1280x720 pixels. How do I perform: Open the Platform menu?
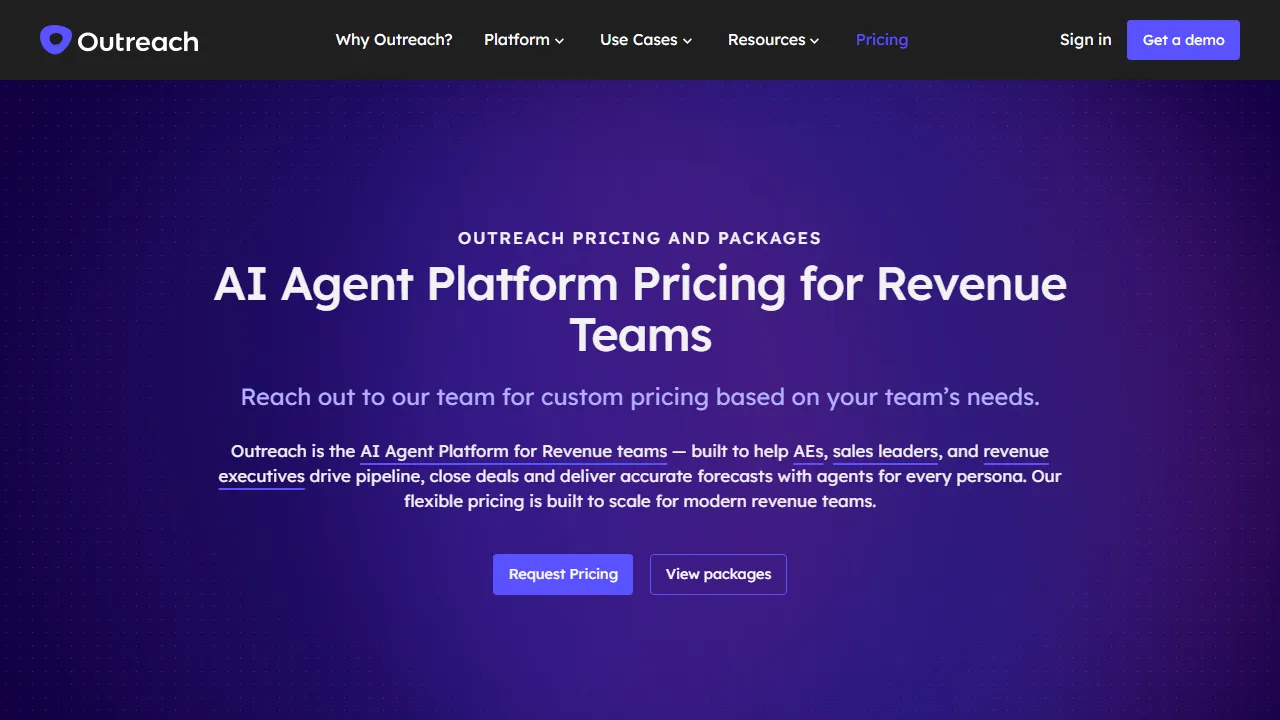point(524,40)
